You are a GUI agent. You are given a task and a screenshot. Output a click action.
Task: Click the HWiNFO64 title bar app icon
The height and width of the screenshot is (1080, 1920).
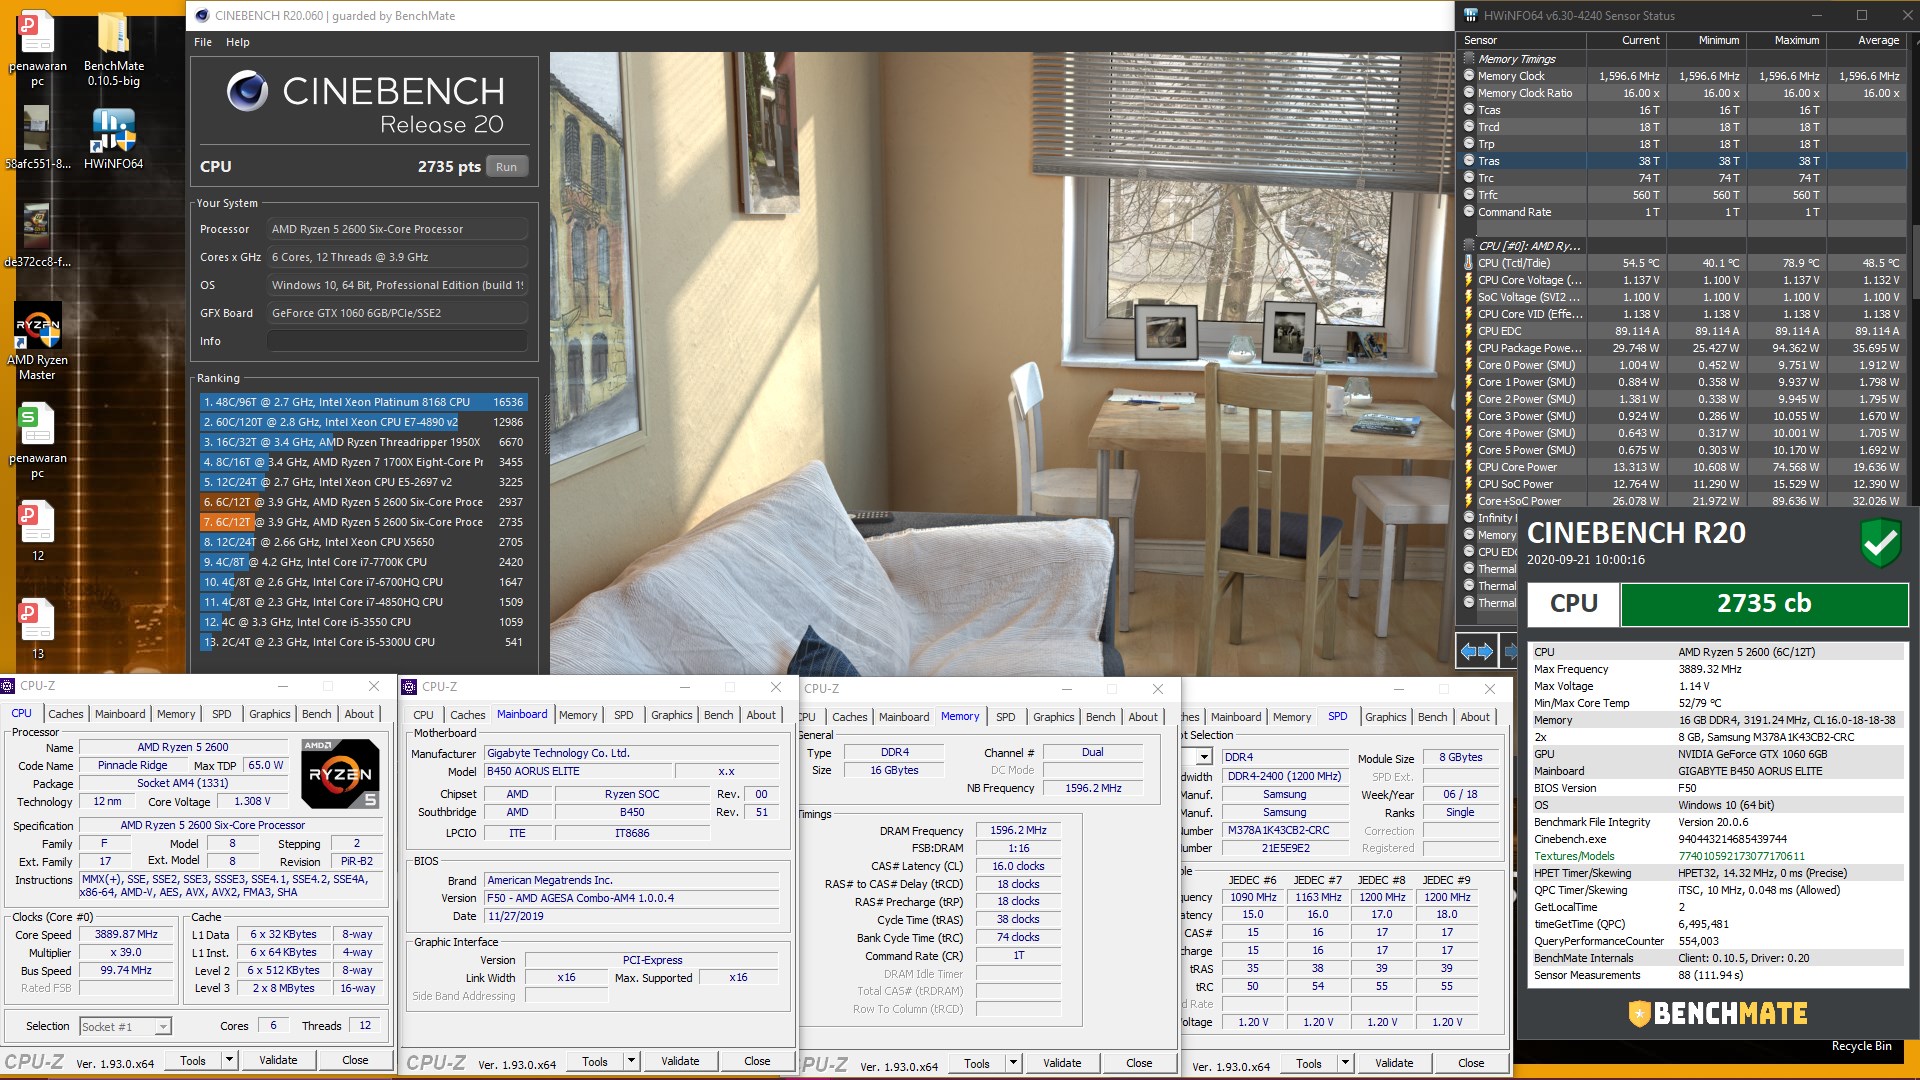coord(1470,15)
